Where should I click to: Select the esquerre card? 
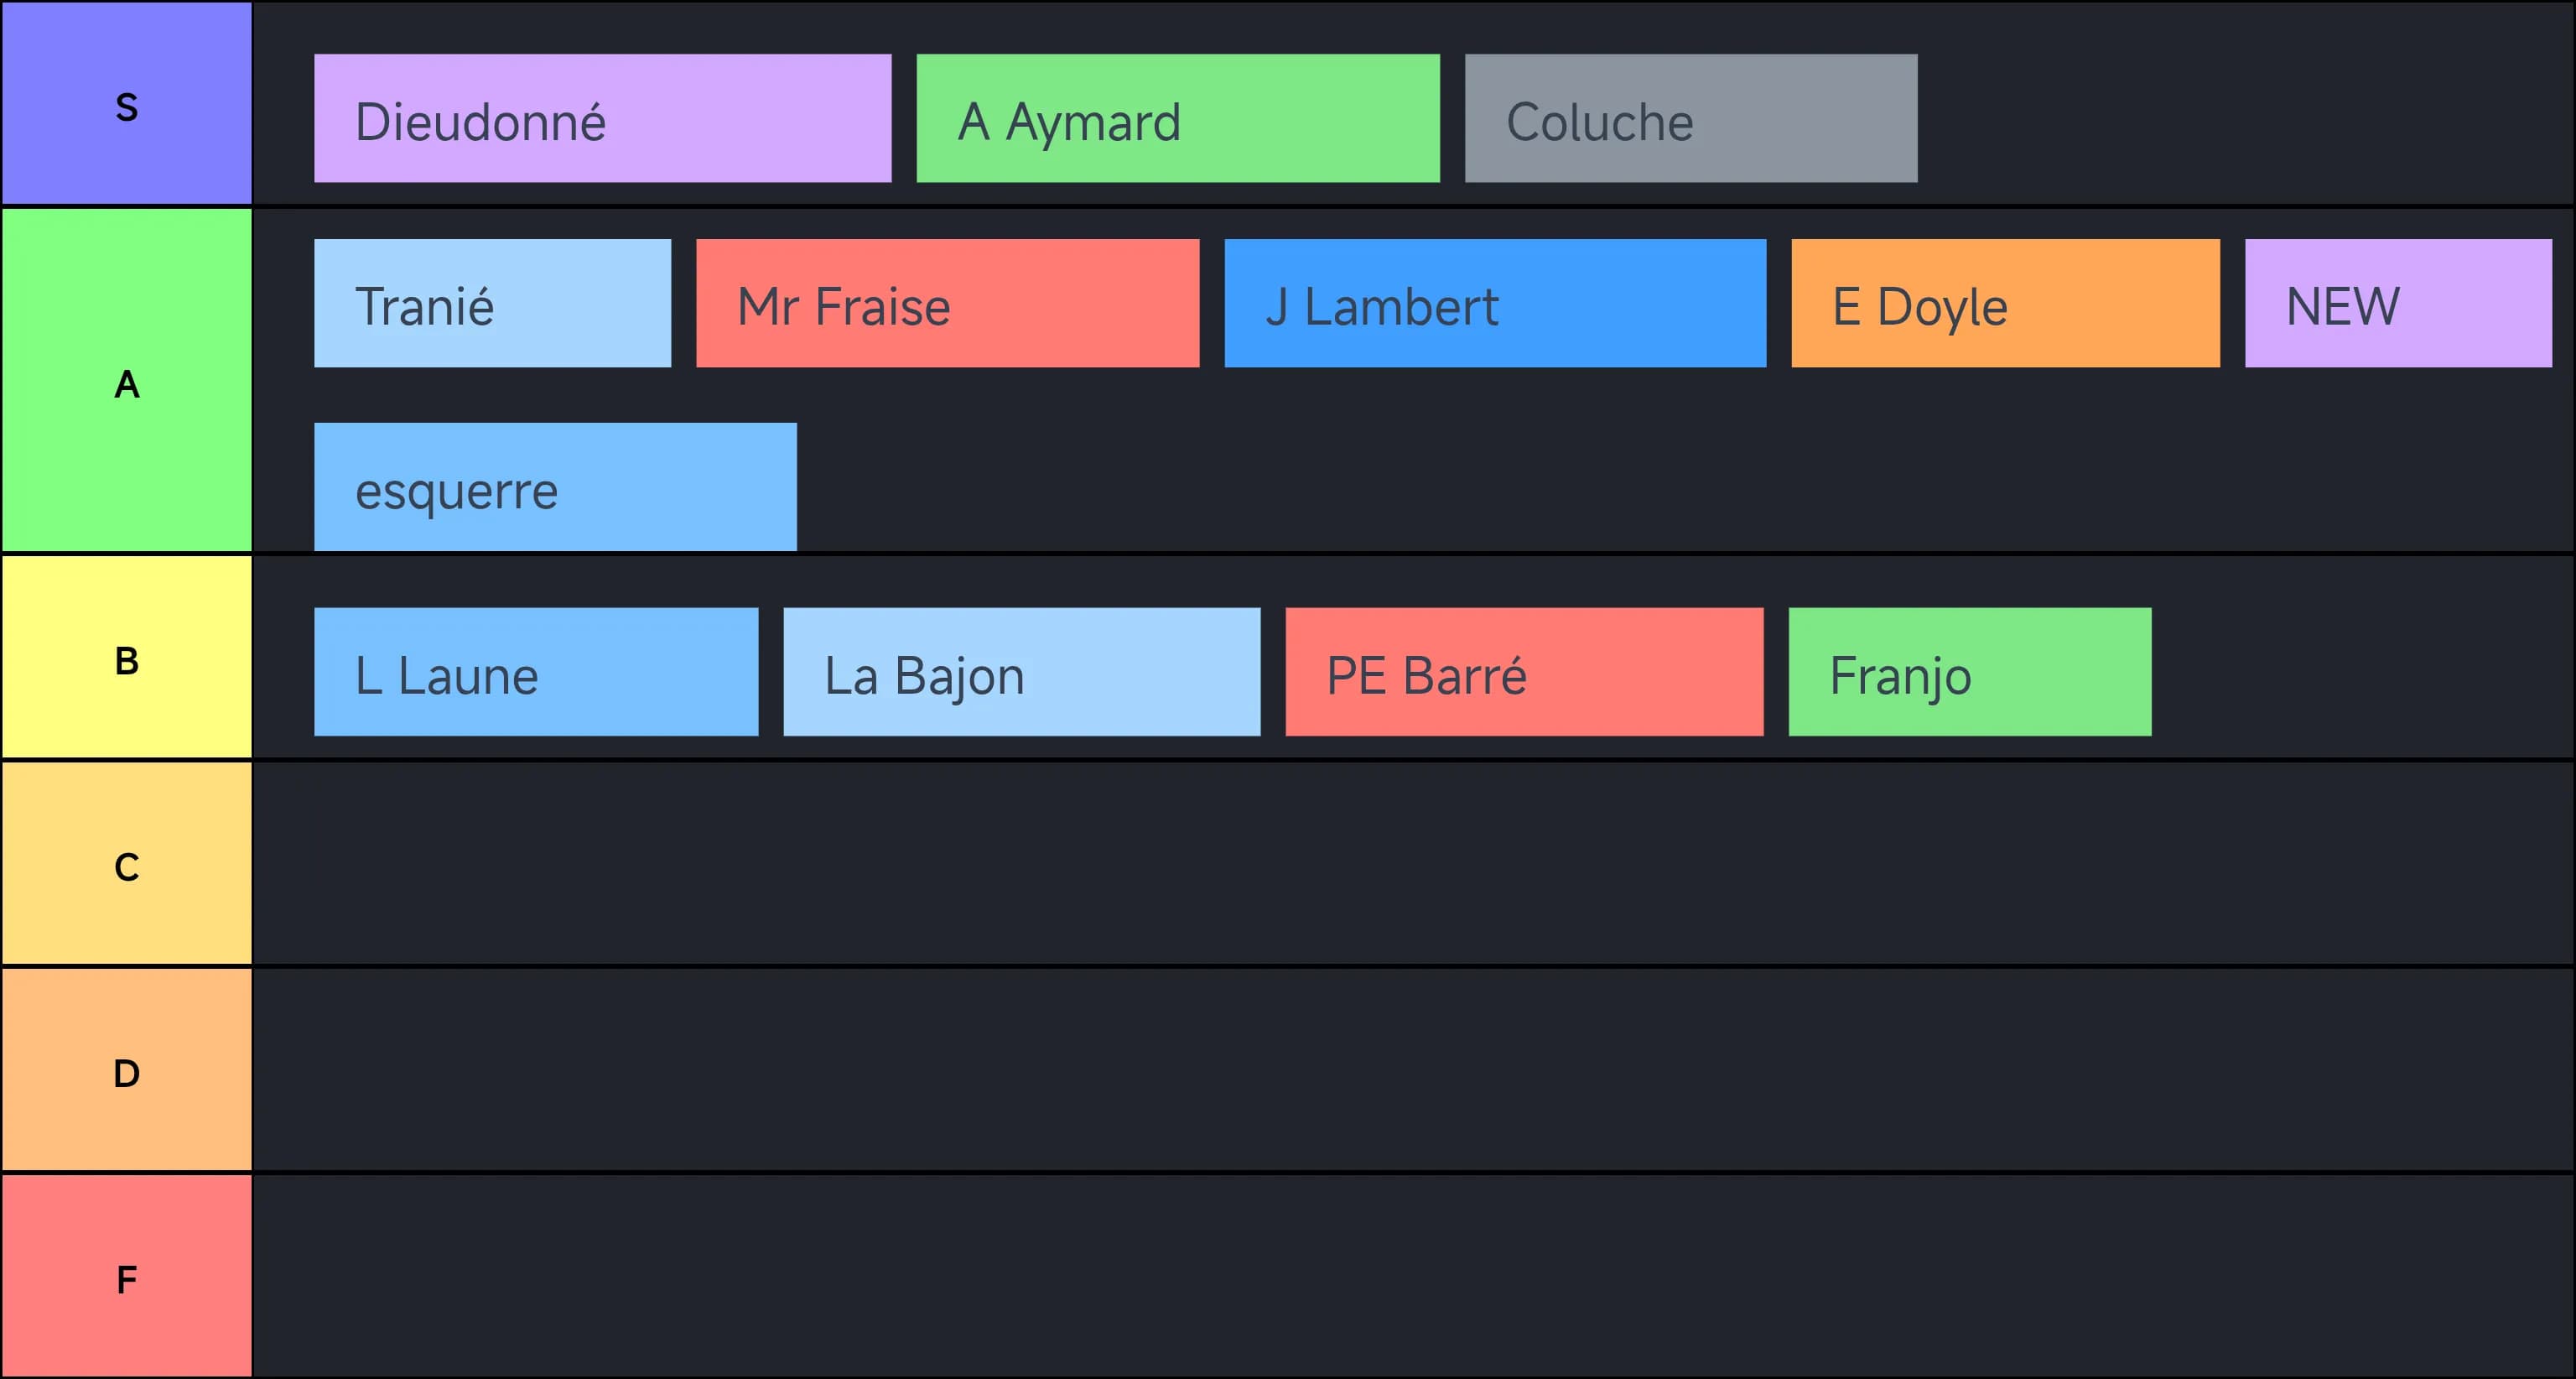pyautogui.click(x=555, y=487)
